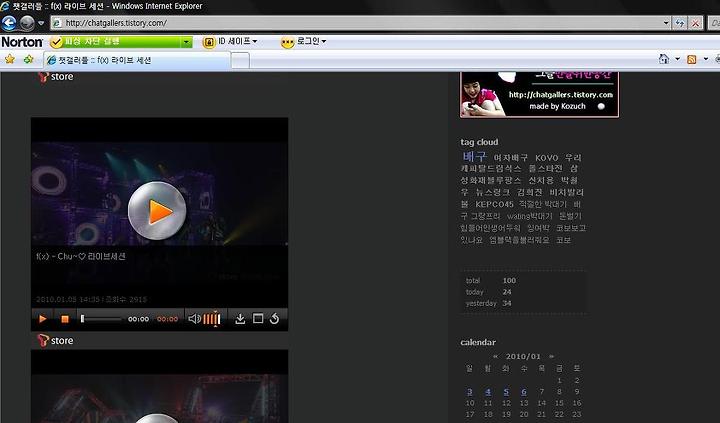Click the f(x) - Chu~♡ 라이브세션 video title
The height and width of the screenshot is (423, 720).
(x=81, y=256)
